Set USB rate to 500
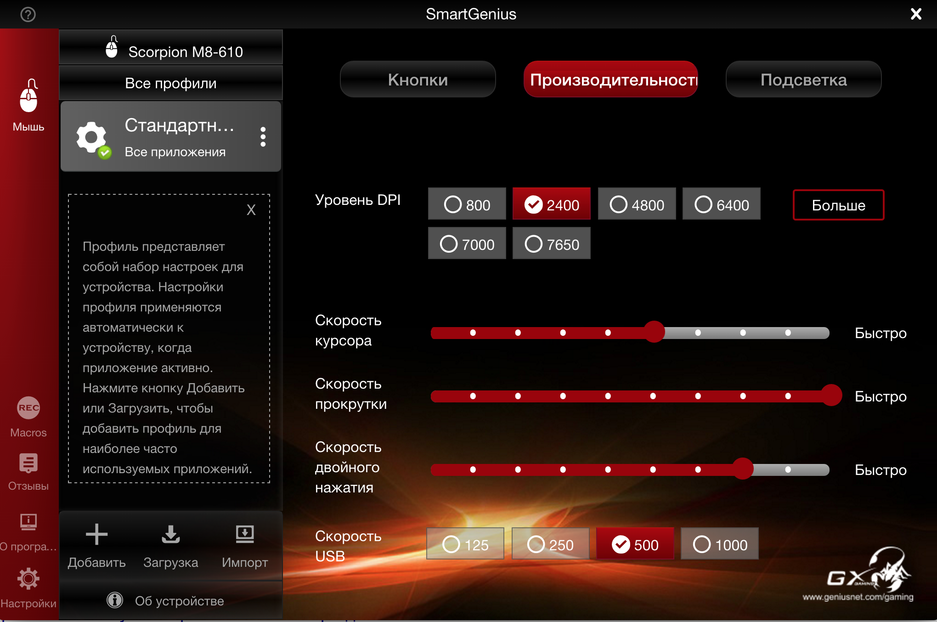Image resolution: width=937 pixels, height=622 pixels. (x=635, y=544)
